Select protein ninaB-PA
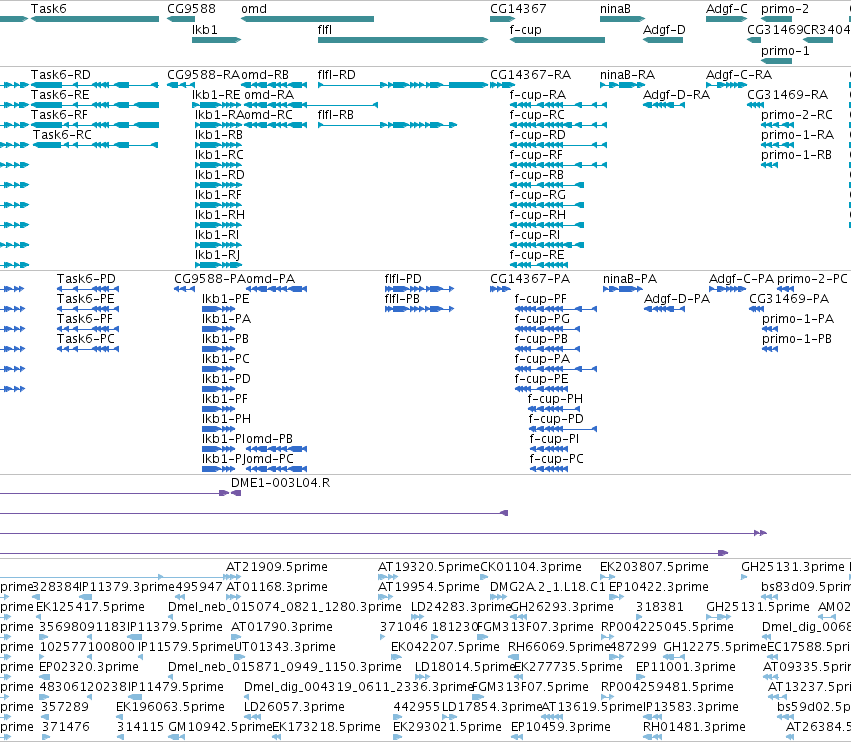This screenshot has width=851, height=742. pyautogui.click(x=623, y=289)
